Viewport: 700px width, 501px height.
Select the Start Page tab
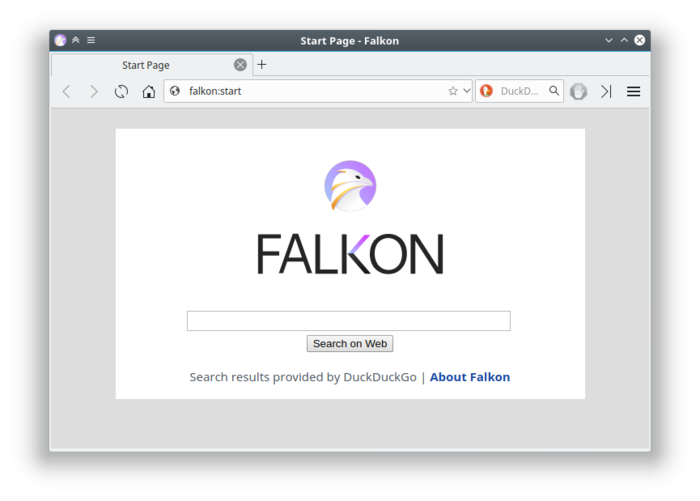(x=152, y=65)
